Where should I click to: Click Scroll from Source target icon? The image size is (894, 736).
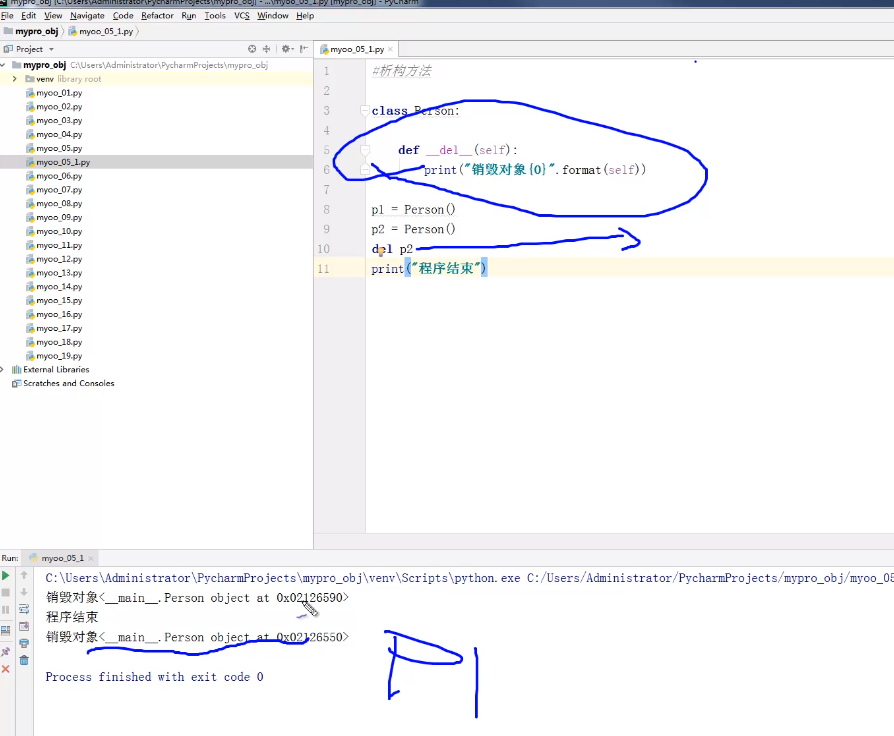click(x=252, y=49)
